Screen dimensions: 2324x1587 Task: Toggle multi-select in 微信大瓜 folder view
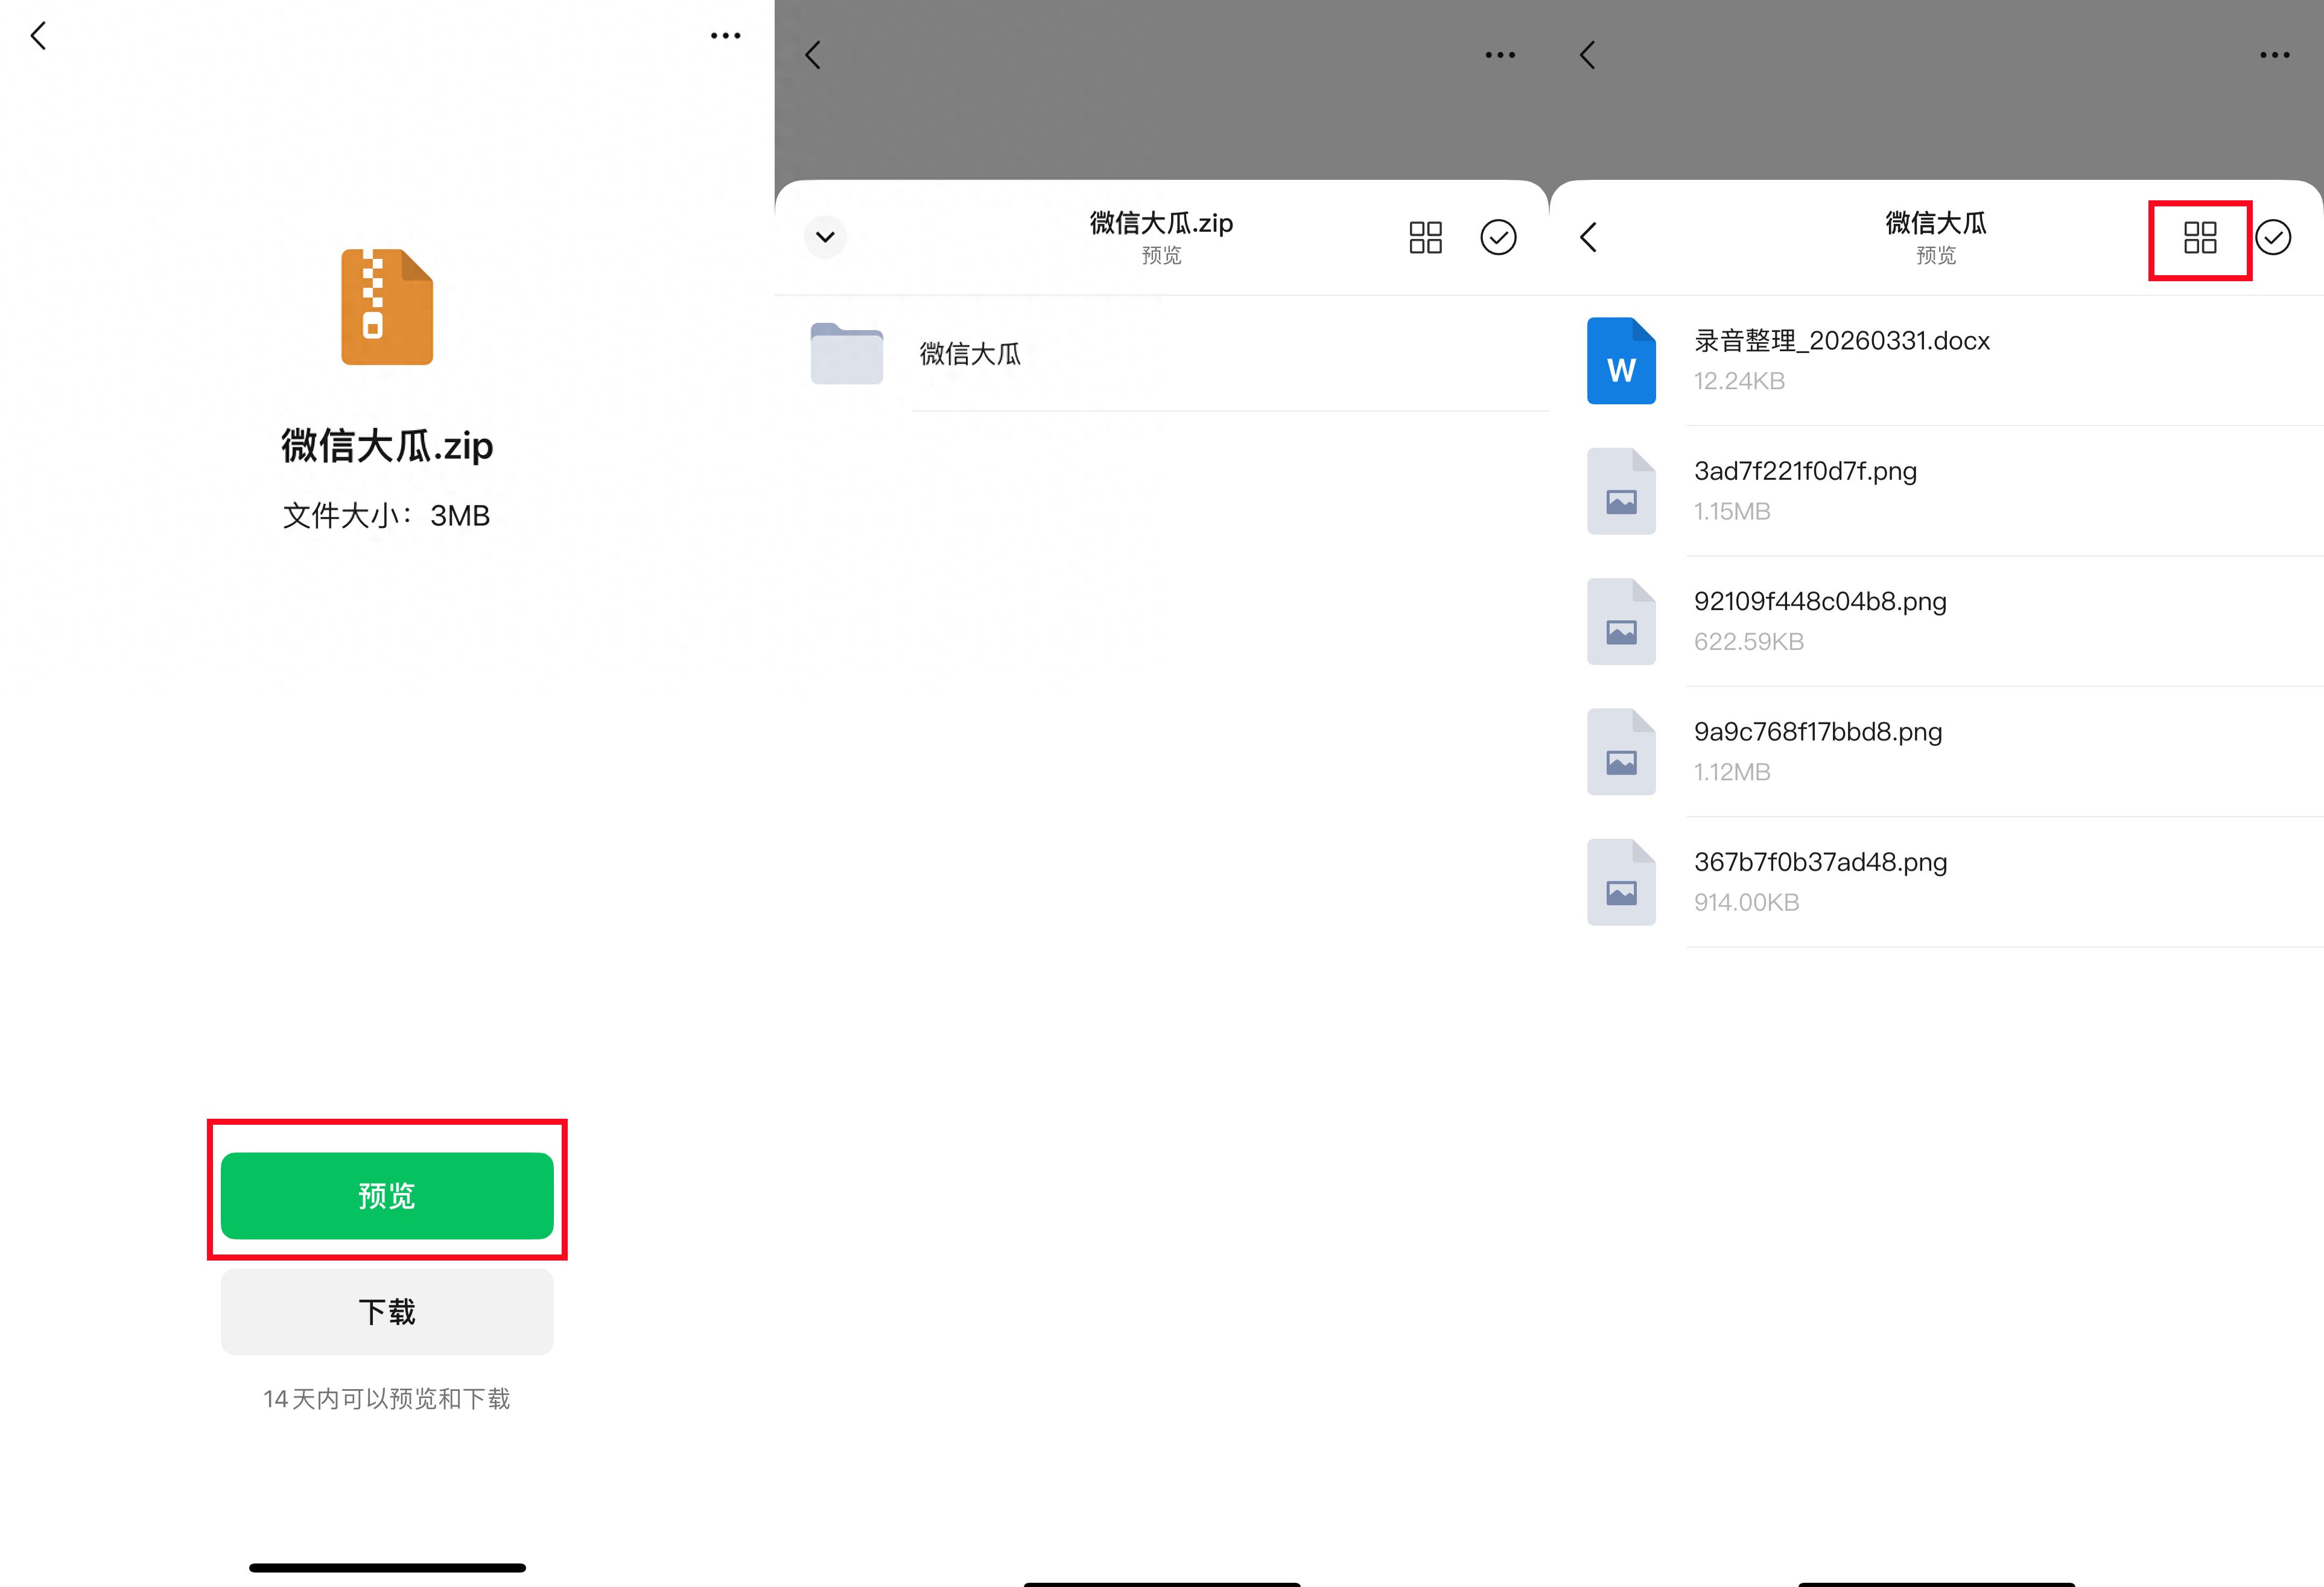2273,237
